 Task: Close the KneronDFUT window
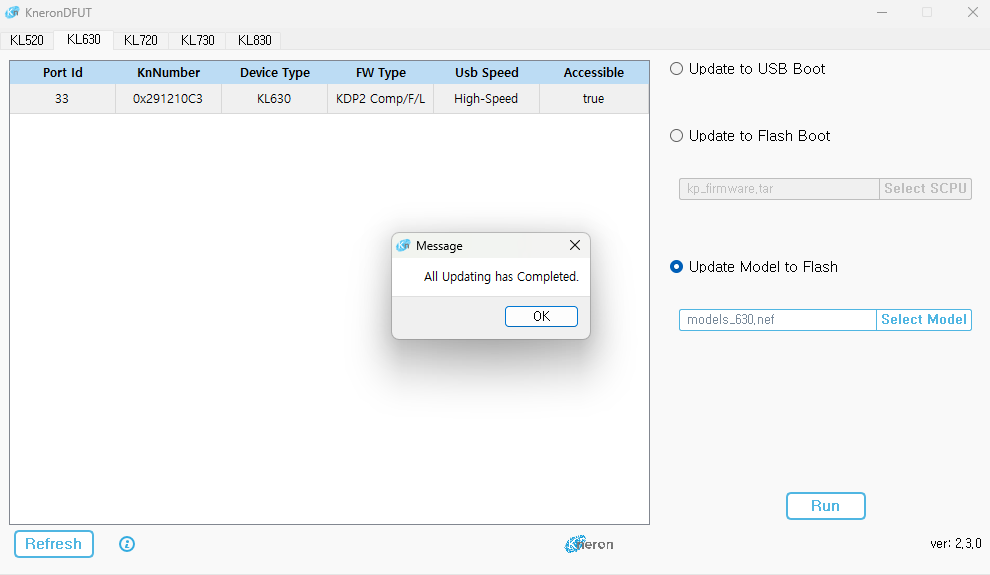pos(973,12)
